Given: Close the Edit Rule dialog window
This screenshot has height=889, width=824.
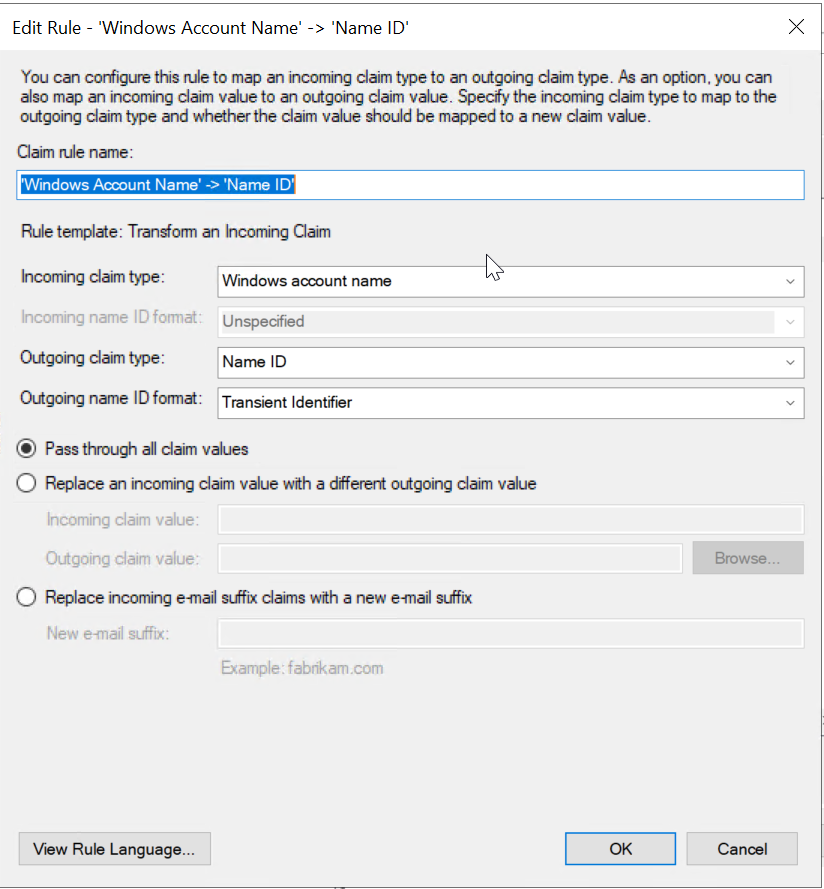Looking at the screenshot, I should point(796,28).
